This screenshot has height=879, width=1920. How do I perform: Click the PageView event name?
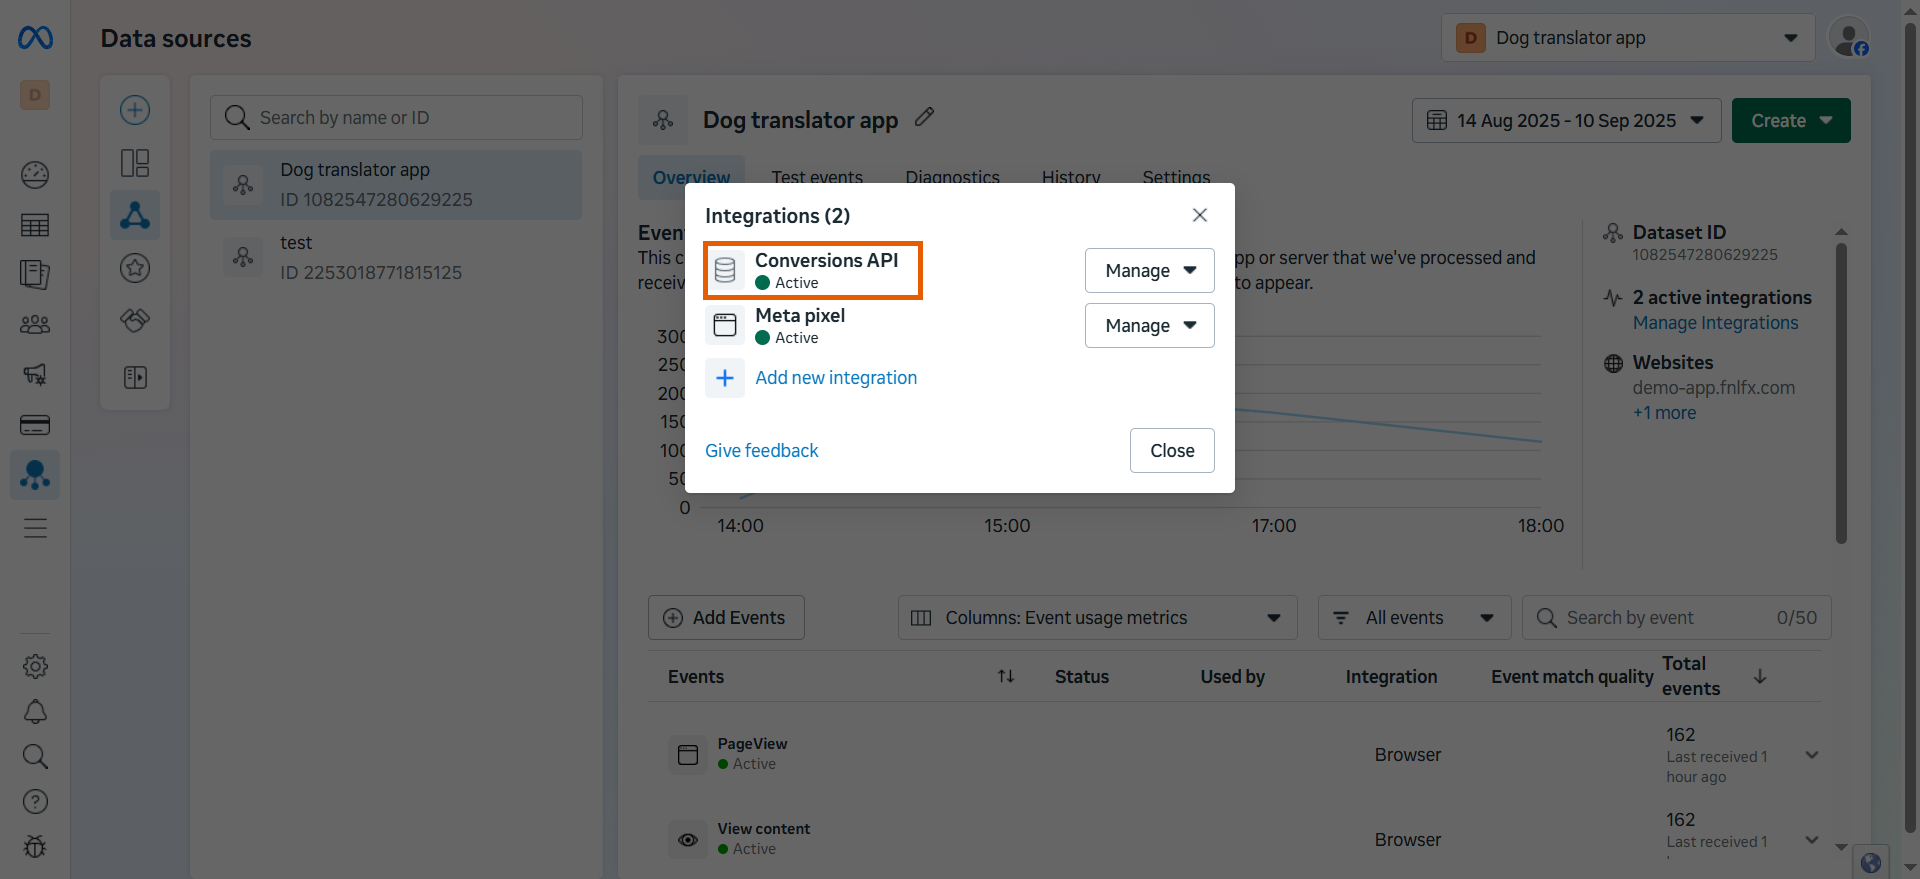752,744
